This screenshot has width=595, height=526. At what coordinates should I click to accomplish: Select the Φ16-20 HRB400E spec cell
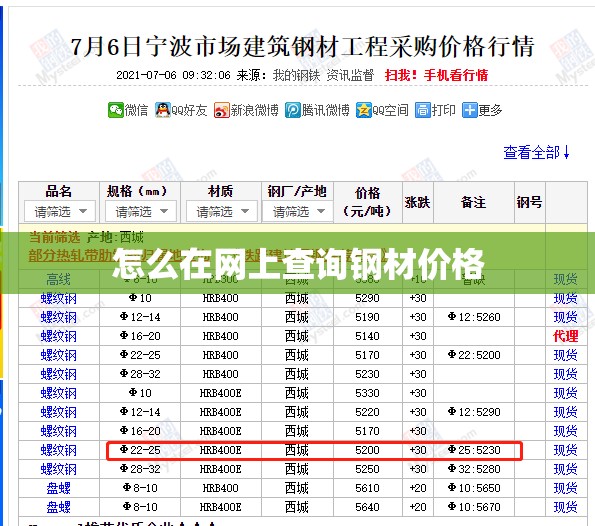point(140,431)
